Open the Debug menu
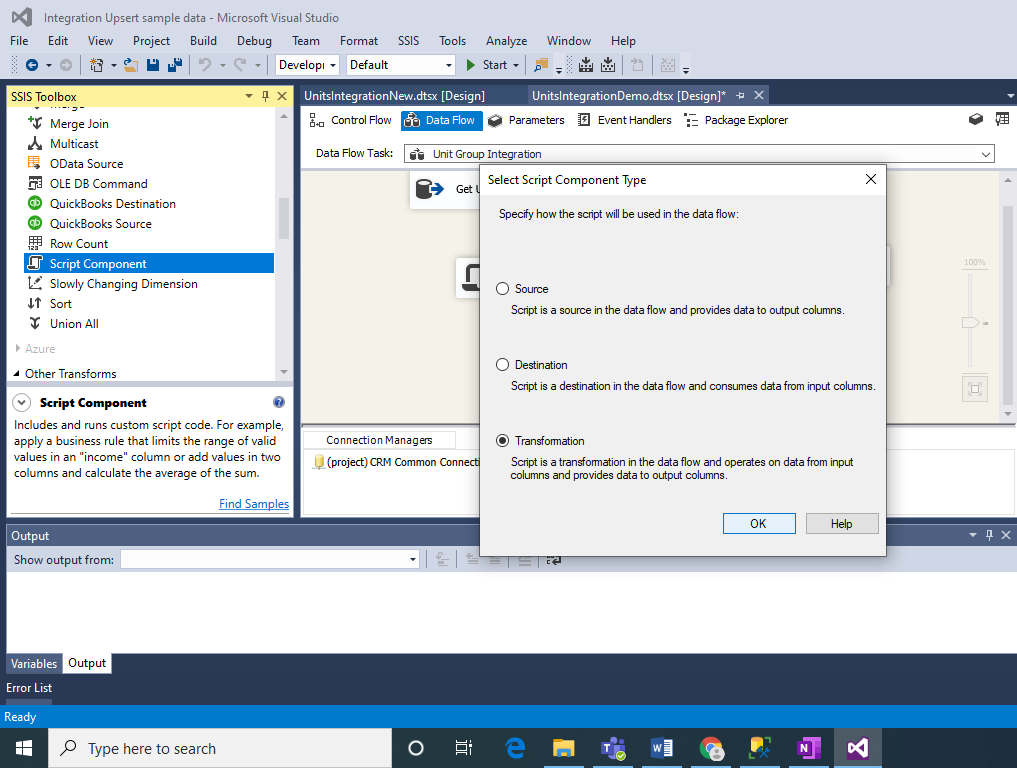The height and width of the screenshot is (768, 1017). (x=254, y=41)
